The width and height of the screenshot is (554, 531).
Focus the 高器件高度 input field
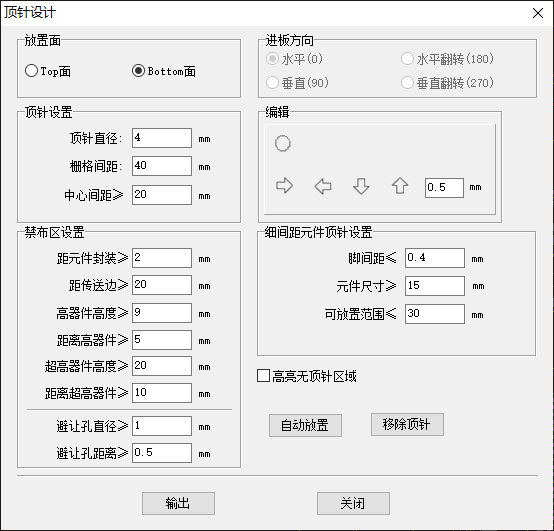[162, 313]
